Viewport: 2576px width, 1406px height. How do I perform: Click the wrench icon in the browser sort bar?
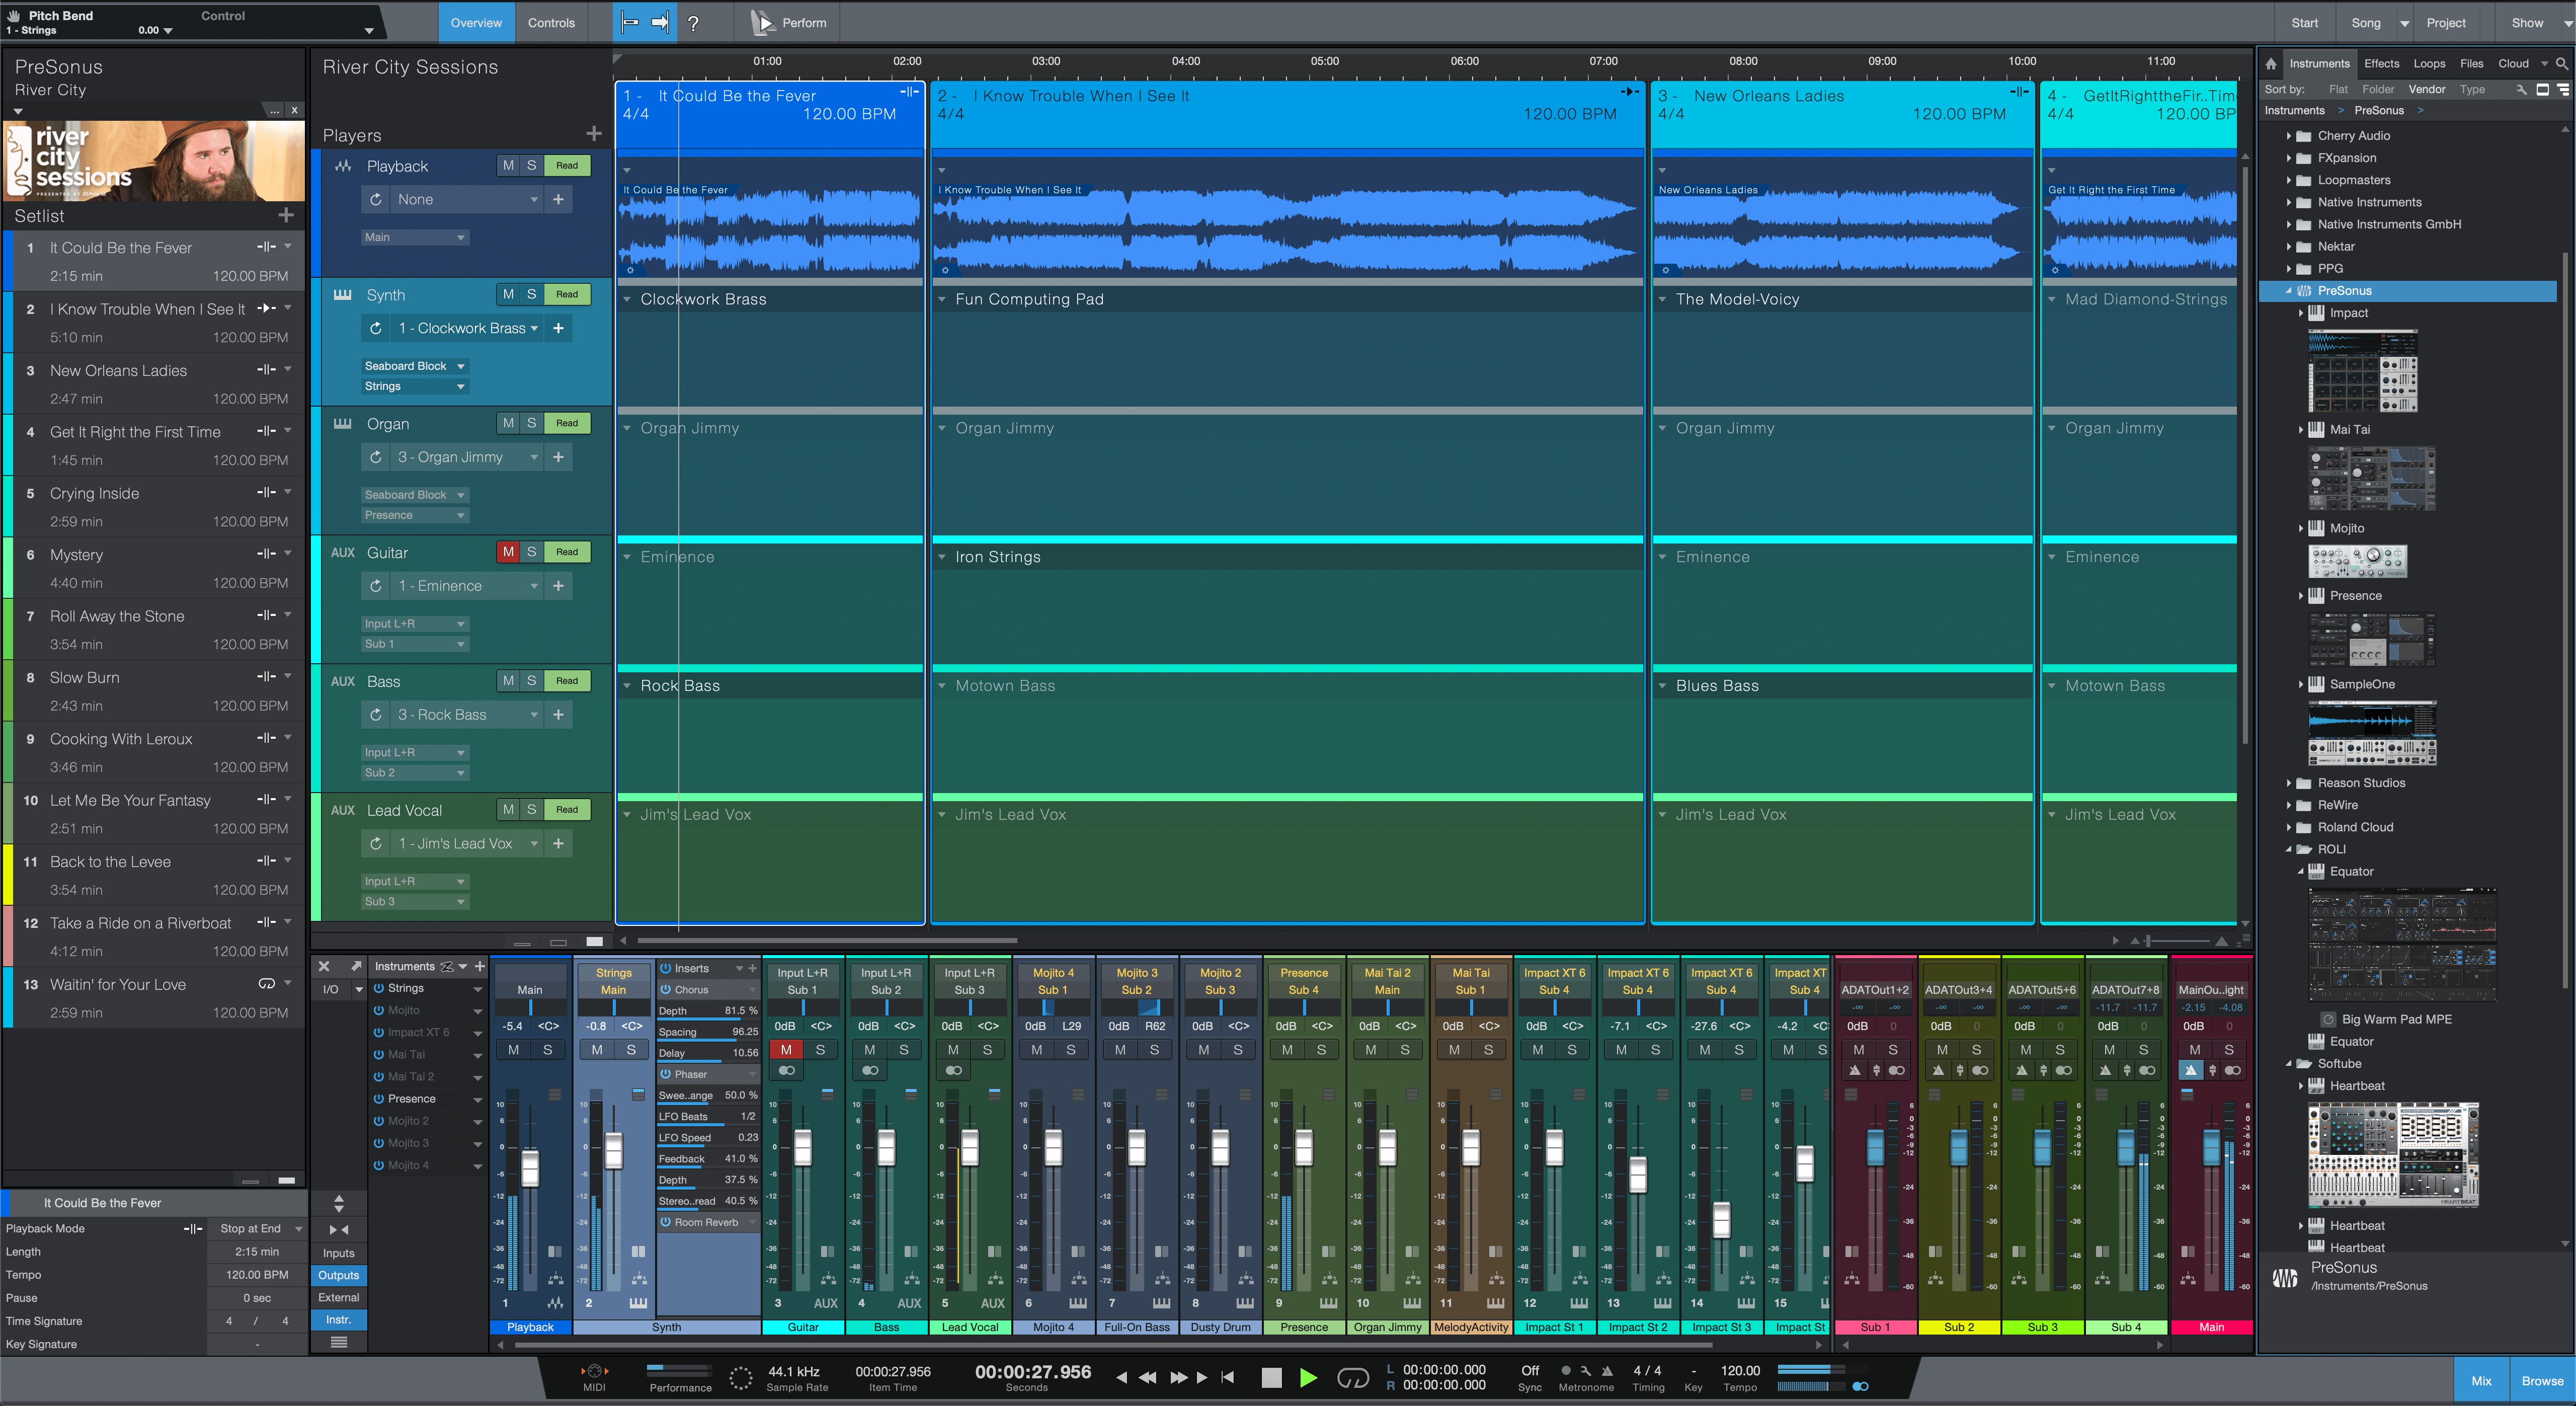click(2521, 90)
